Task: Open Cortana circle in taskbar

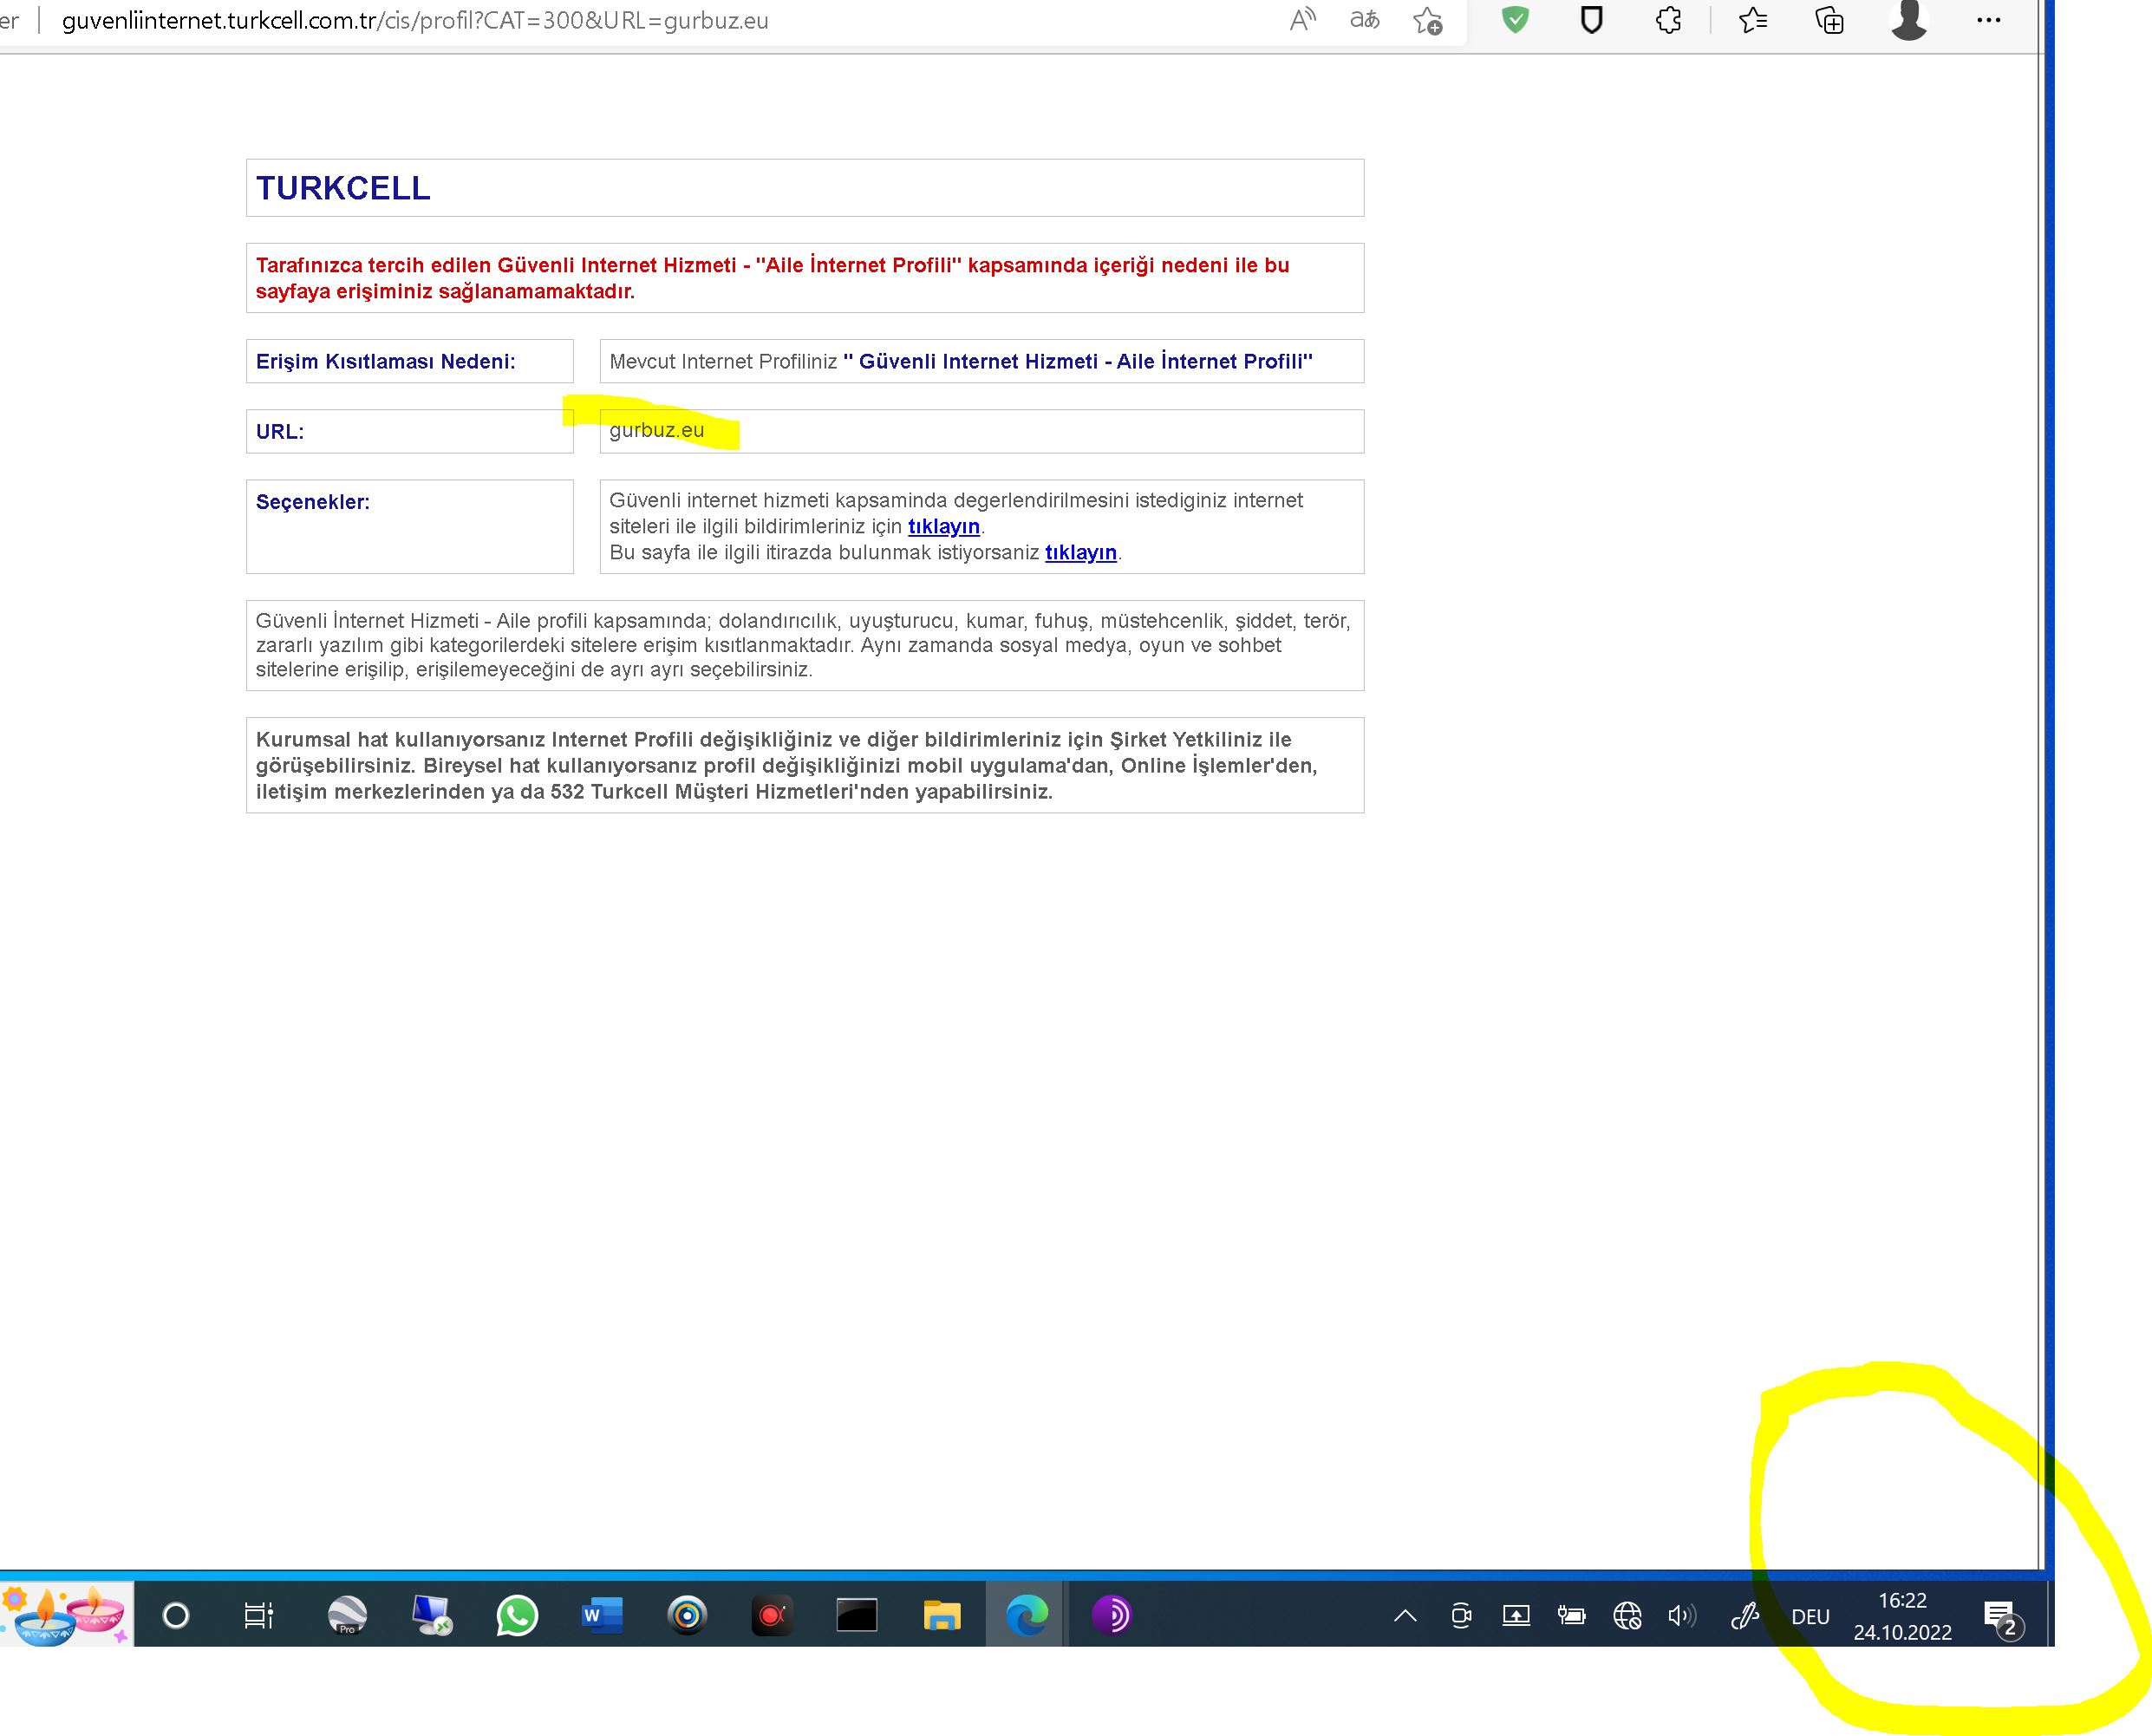Action: [175, 1615]
